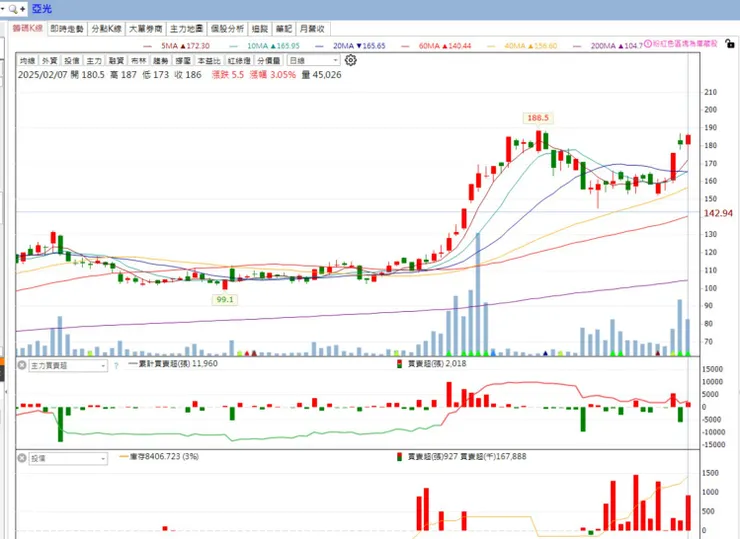The image size is (740, 539).
Task: Open the 月營收 tab
Action: pos(312,29)
